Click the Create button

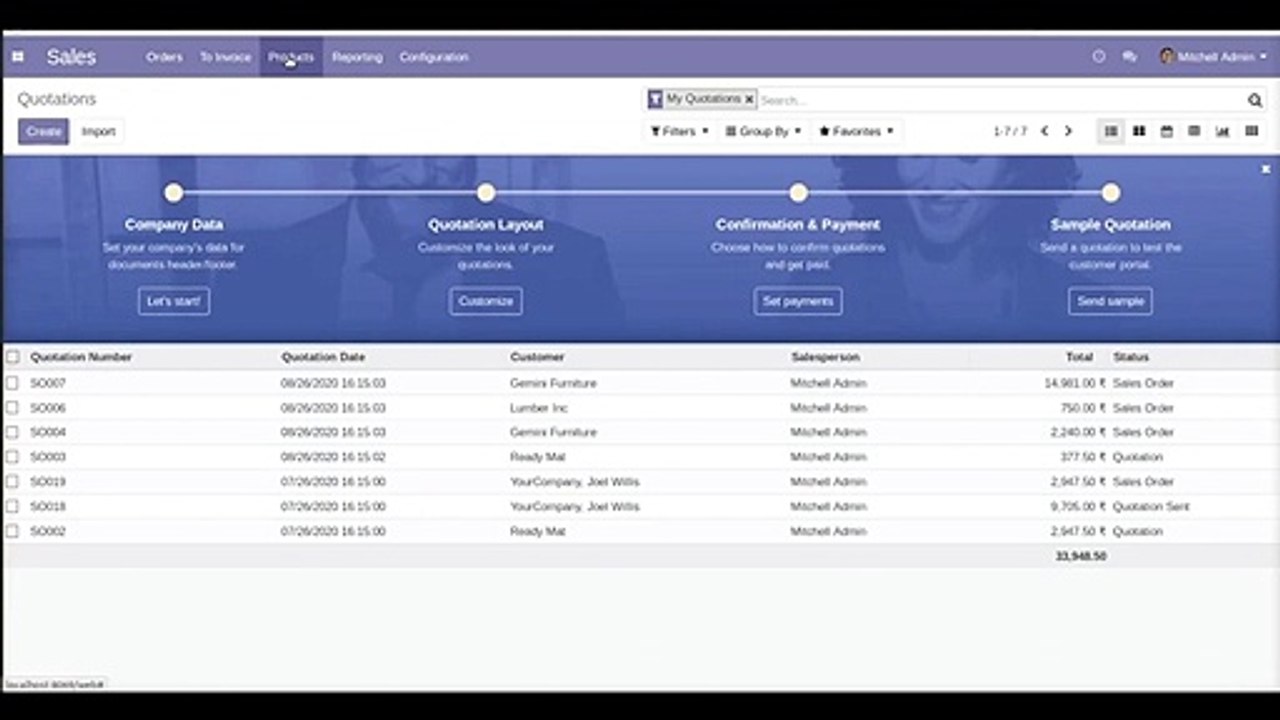44,131
